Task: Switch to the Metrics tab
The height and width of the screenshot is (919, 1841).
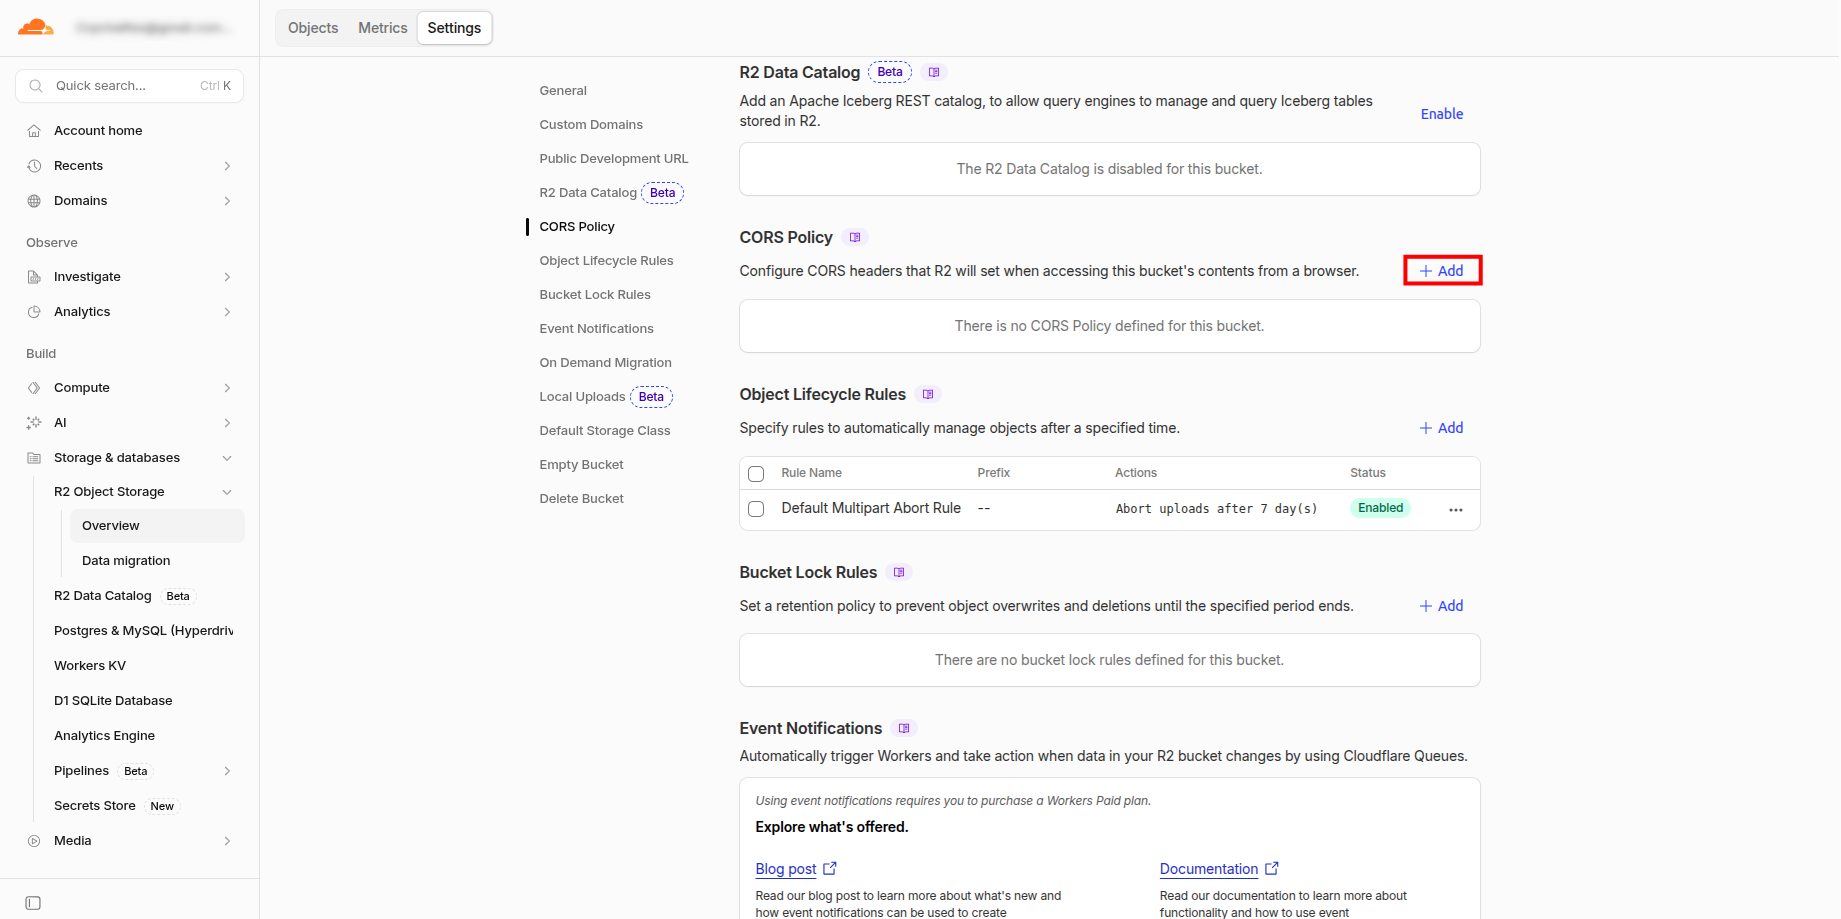Action: click(383, 28)
